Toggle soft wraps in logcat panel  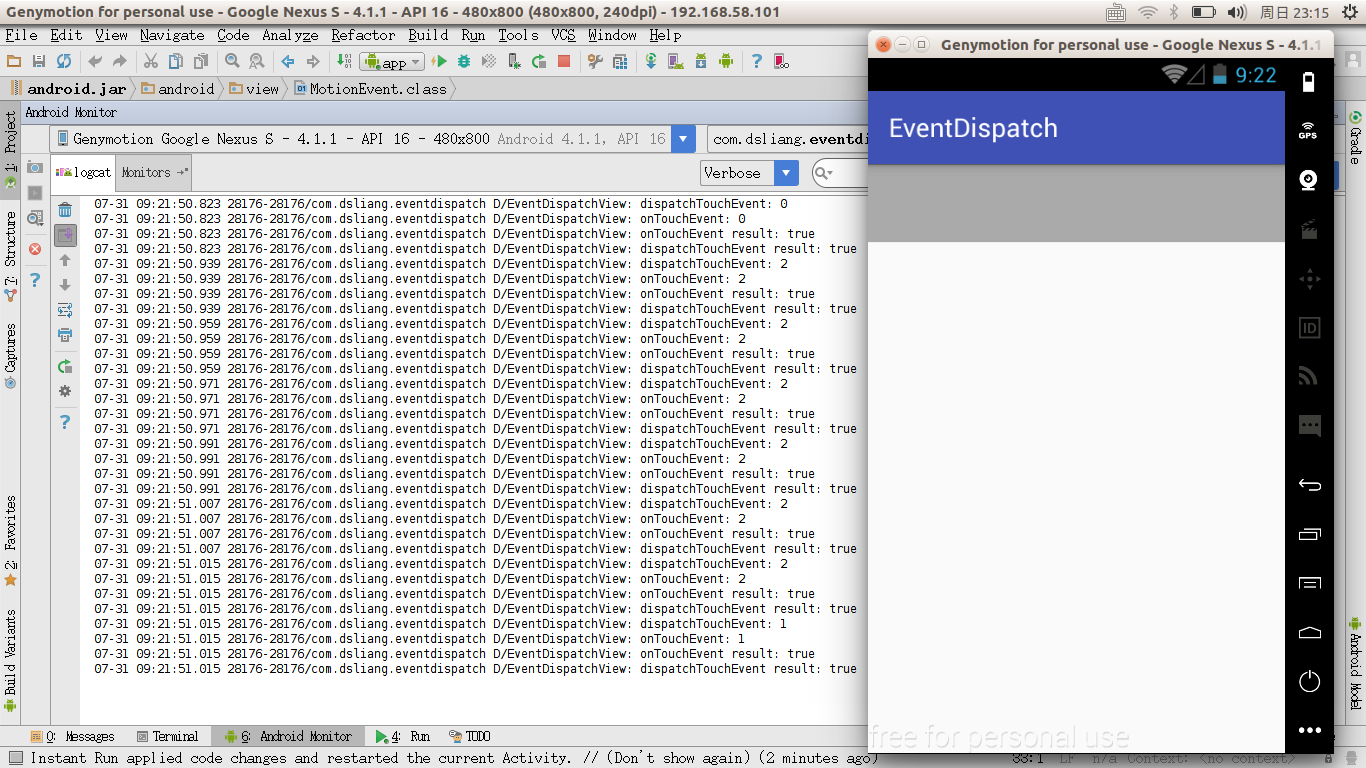[65, 310]
